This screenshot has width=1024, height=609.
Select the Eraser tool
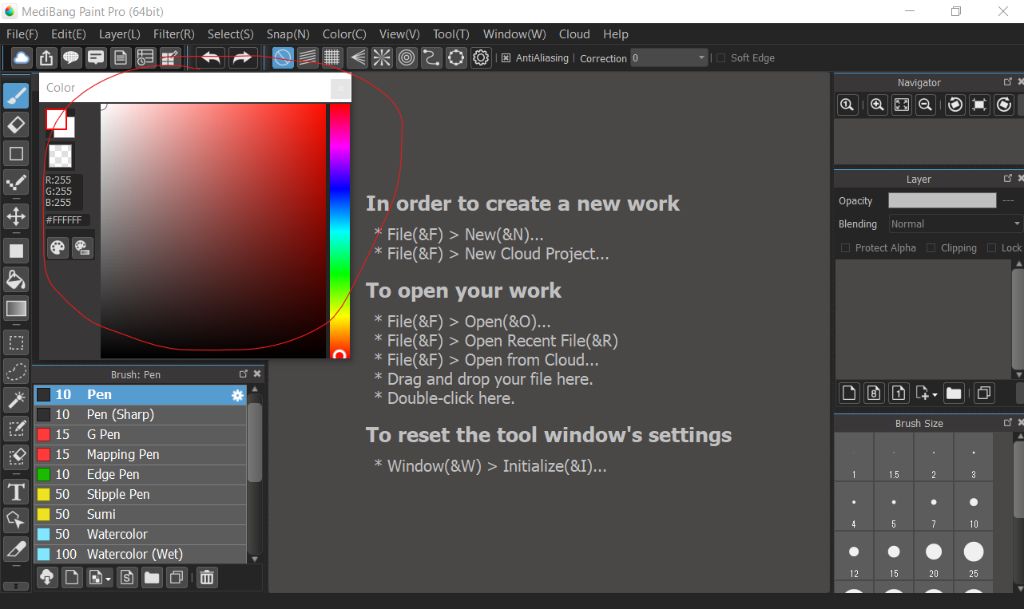[x=16, y=124]
